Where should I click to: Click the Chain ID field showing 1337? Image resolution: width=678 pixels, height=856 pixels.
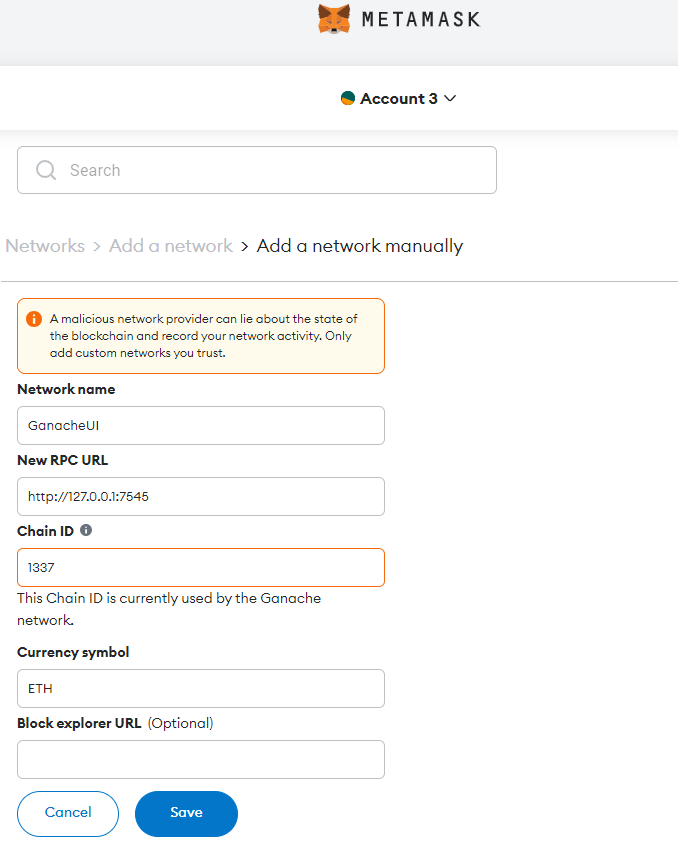pos(200,567)
